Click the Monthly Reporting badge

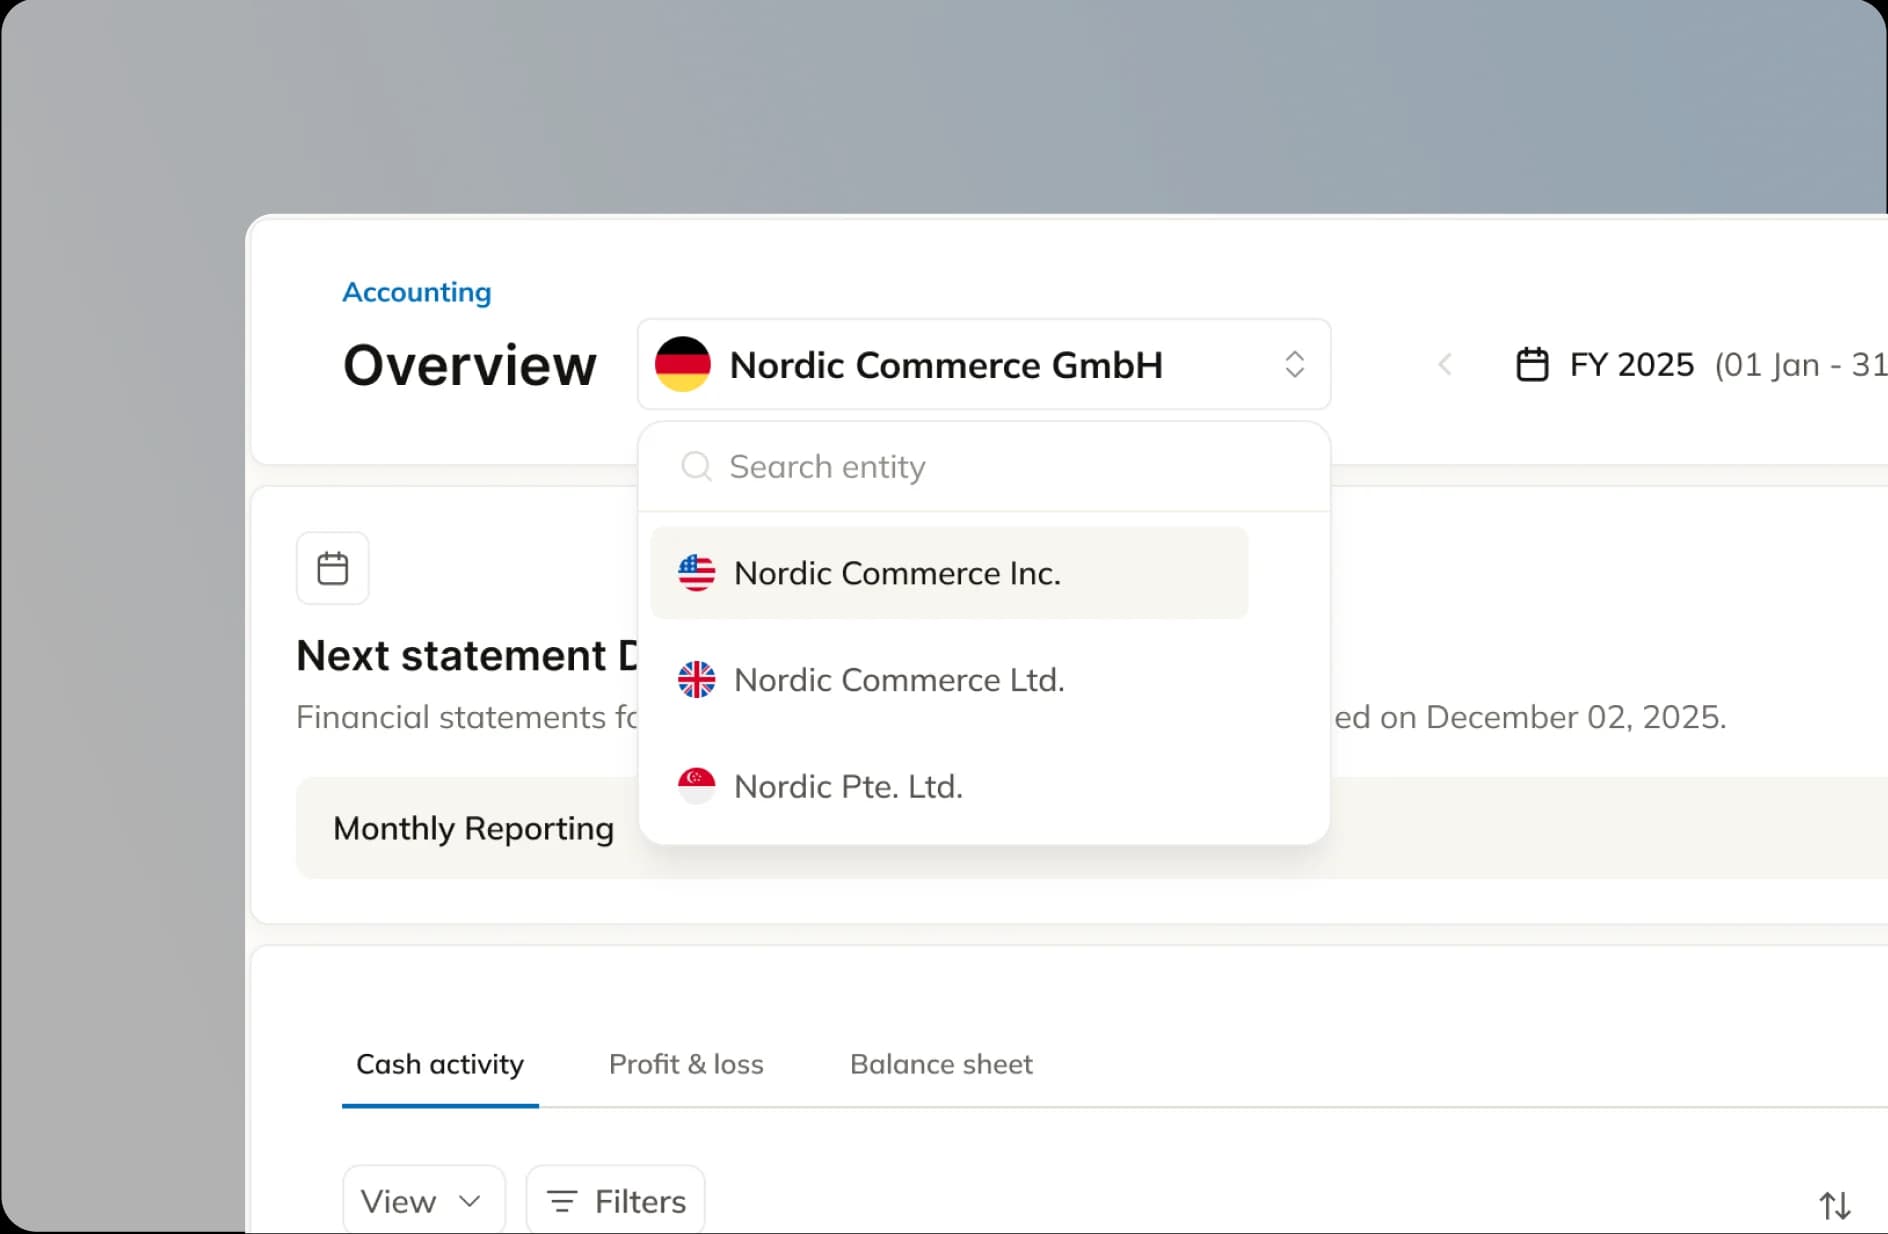pyautogui.click(x=474, y=828)
